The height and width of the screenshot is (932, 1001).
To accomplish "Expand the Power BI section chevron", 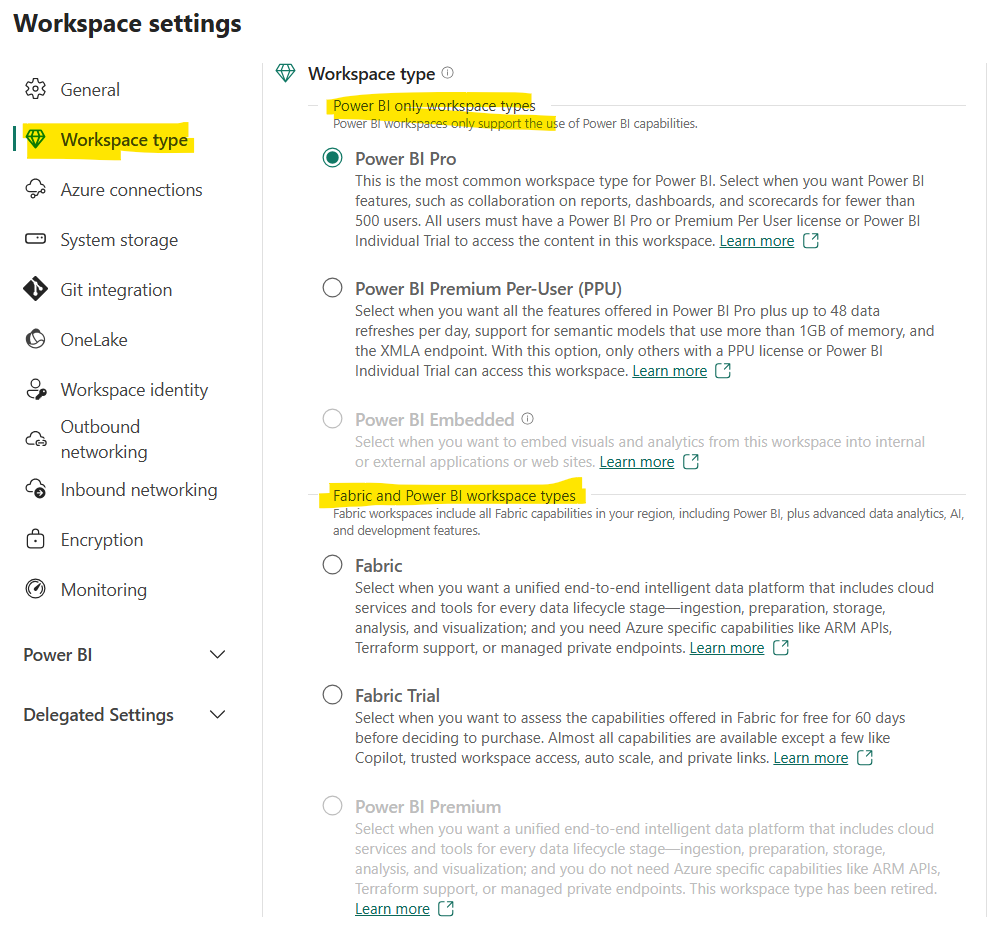I will click(x=217, y=655).
